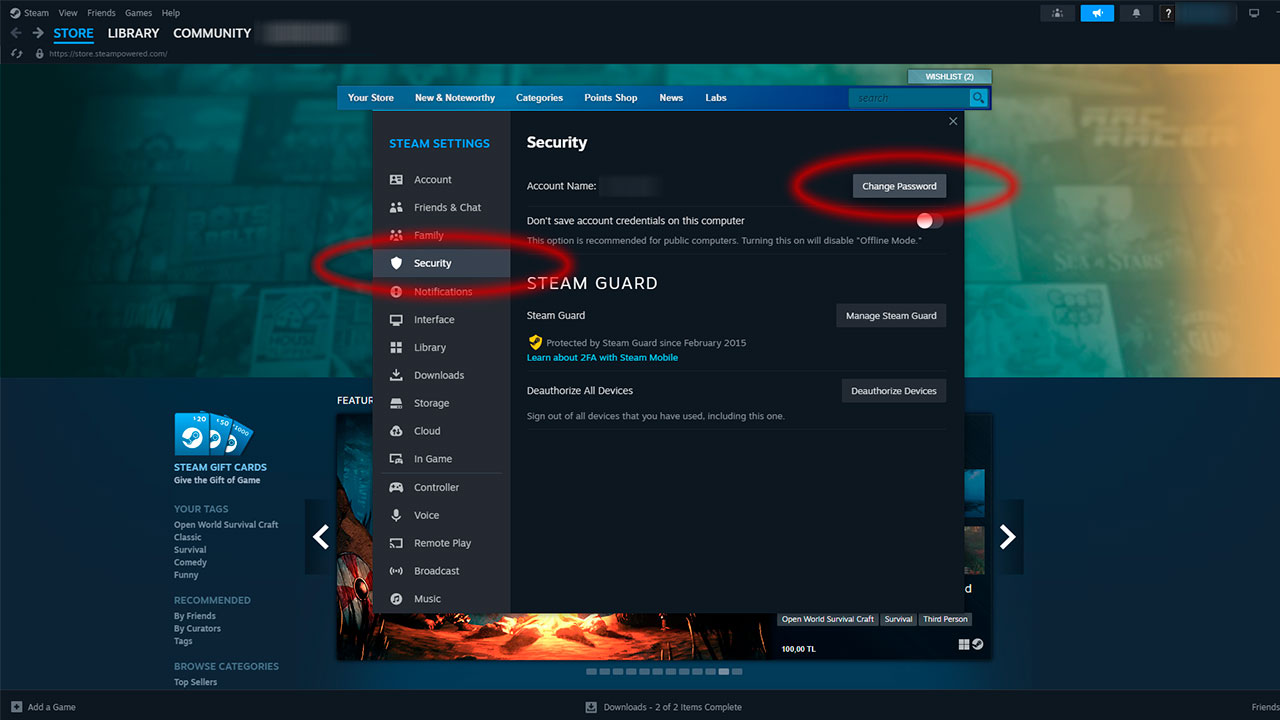Select the Voice microphone settings icon
The width and height of the screenshot is (1280, 720).
(396, 515)
